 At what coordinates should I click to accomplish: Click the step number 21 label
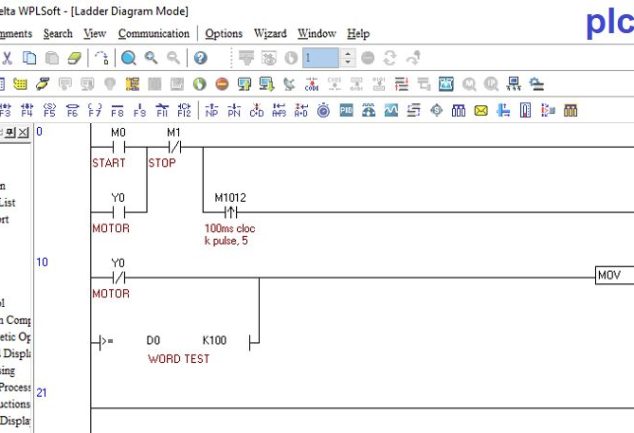coord(42,393)
